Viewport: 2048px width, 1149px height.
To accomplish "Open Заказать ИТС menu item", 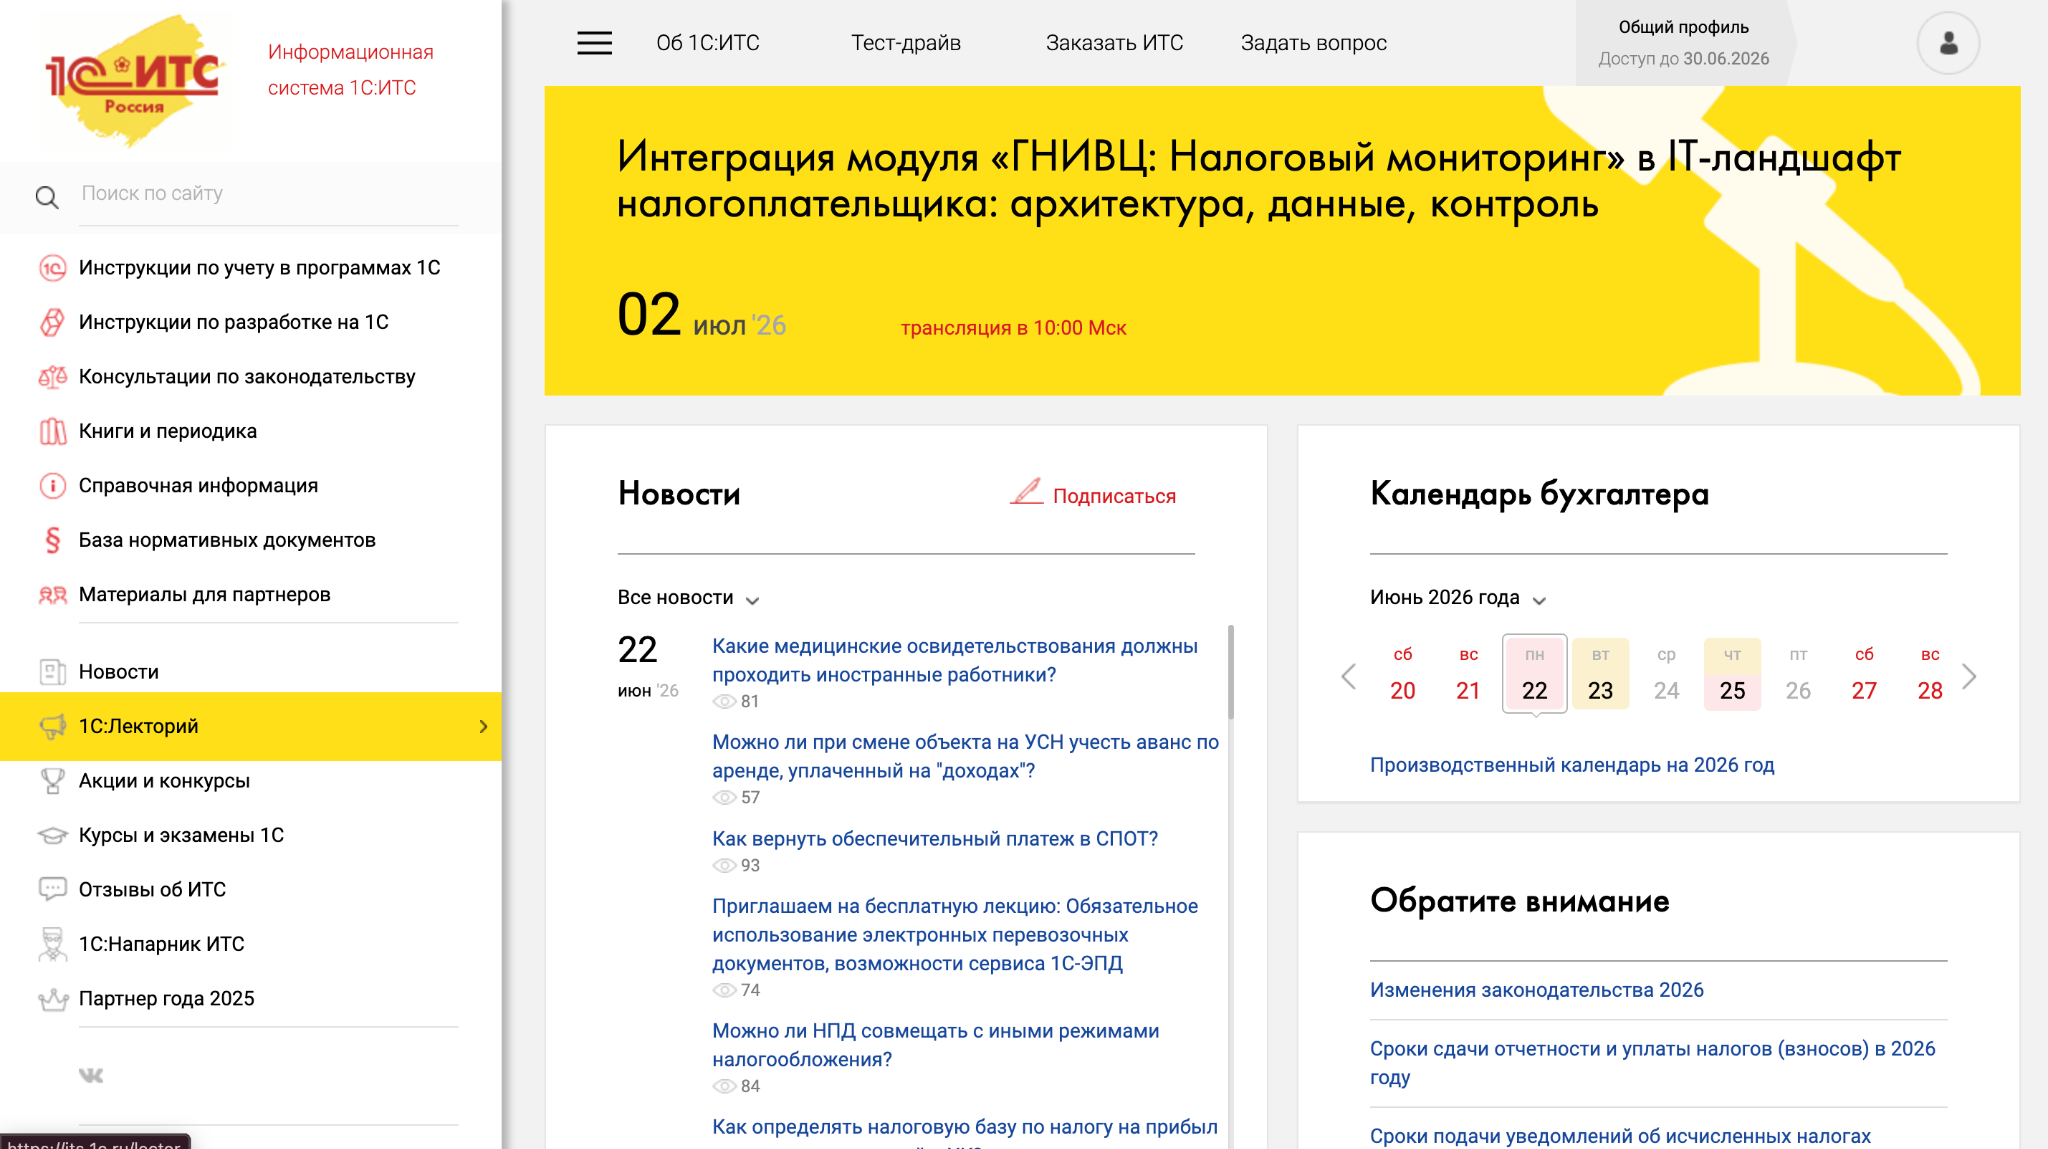I will (1114, 43).
